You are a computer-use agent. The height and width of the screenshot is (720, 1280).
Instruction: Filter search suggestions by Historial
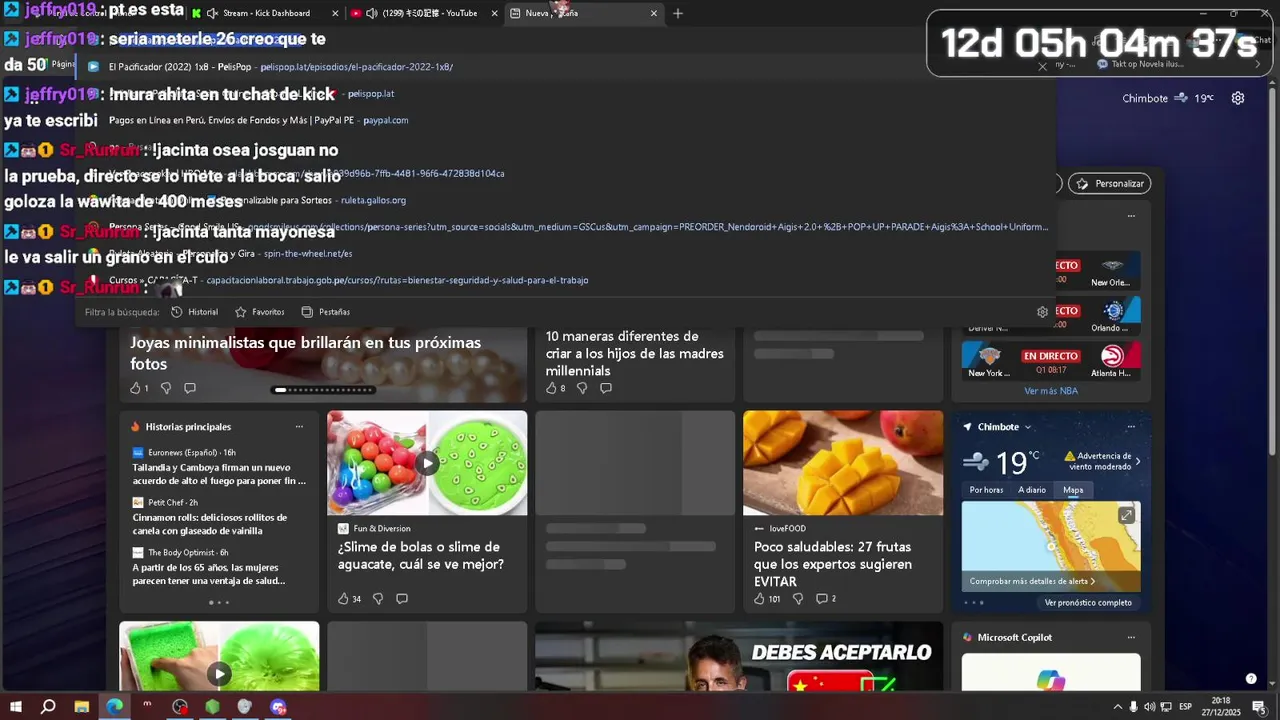point(195,312)
